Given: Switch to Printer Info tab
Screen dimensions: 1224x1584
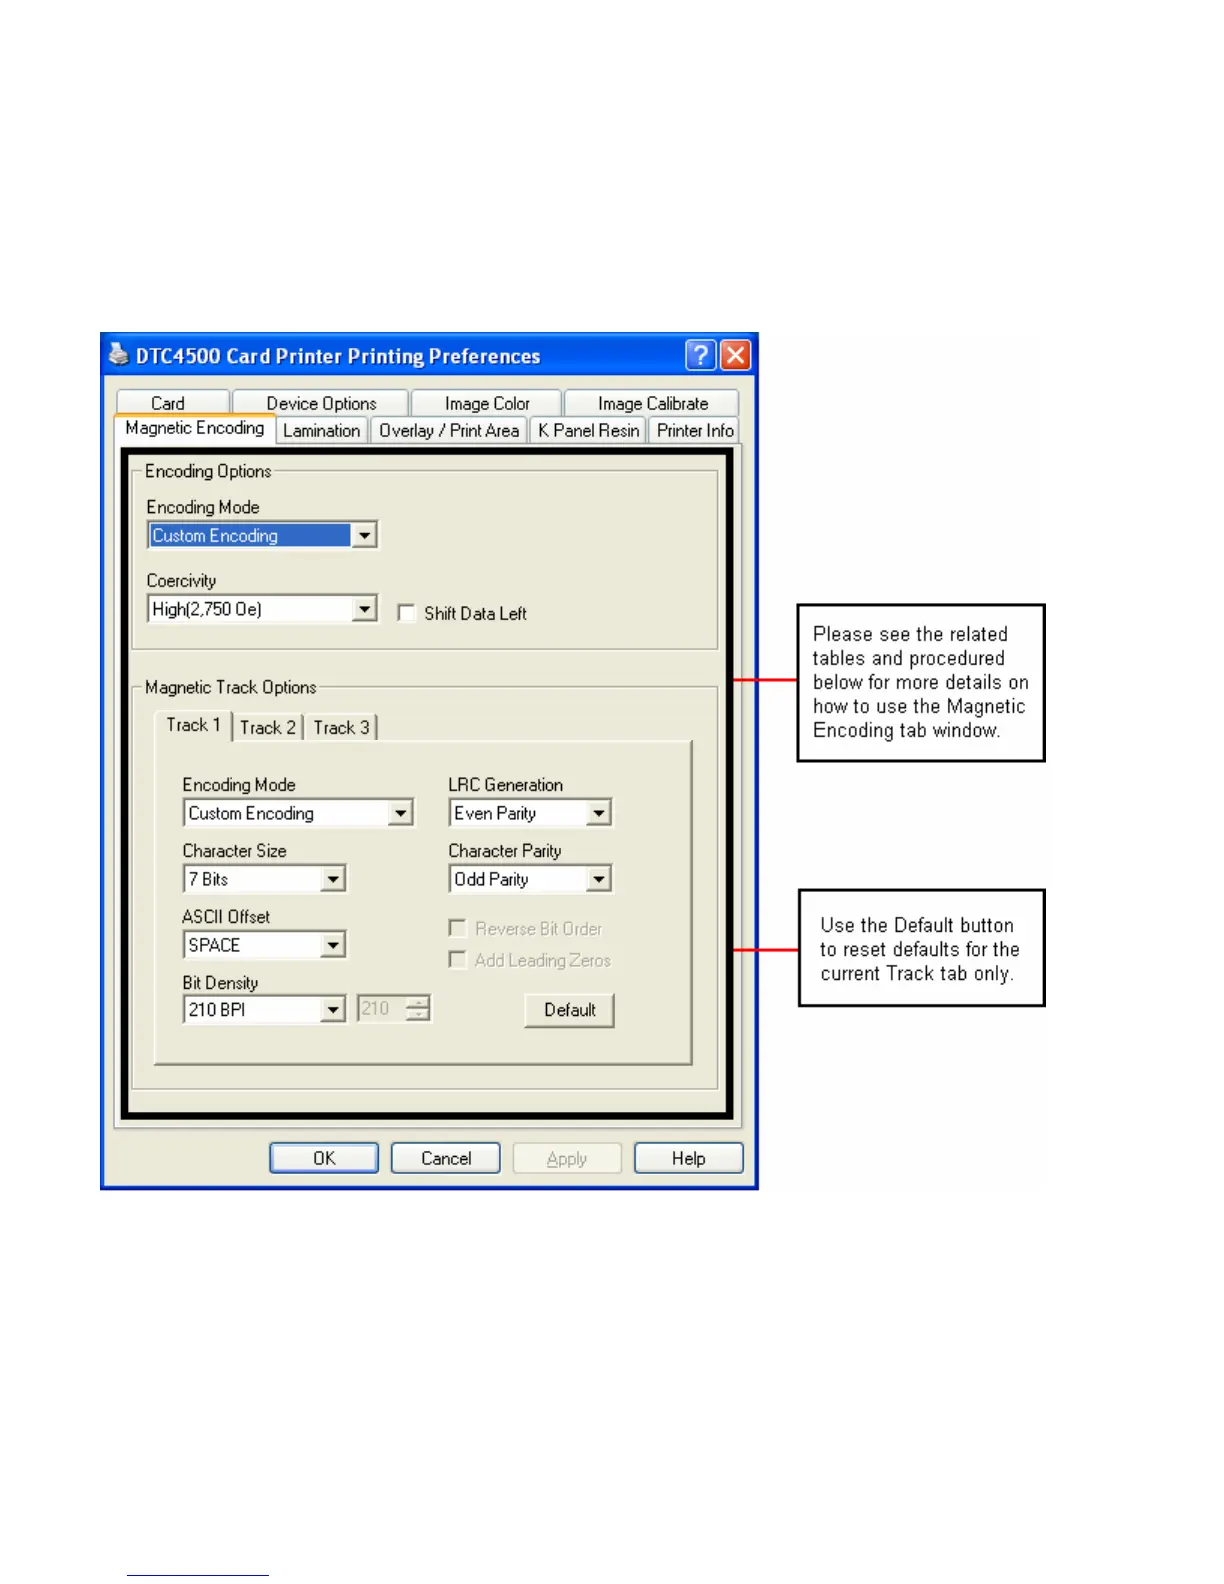Looking at the screenshot, I should [694, 430].
